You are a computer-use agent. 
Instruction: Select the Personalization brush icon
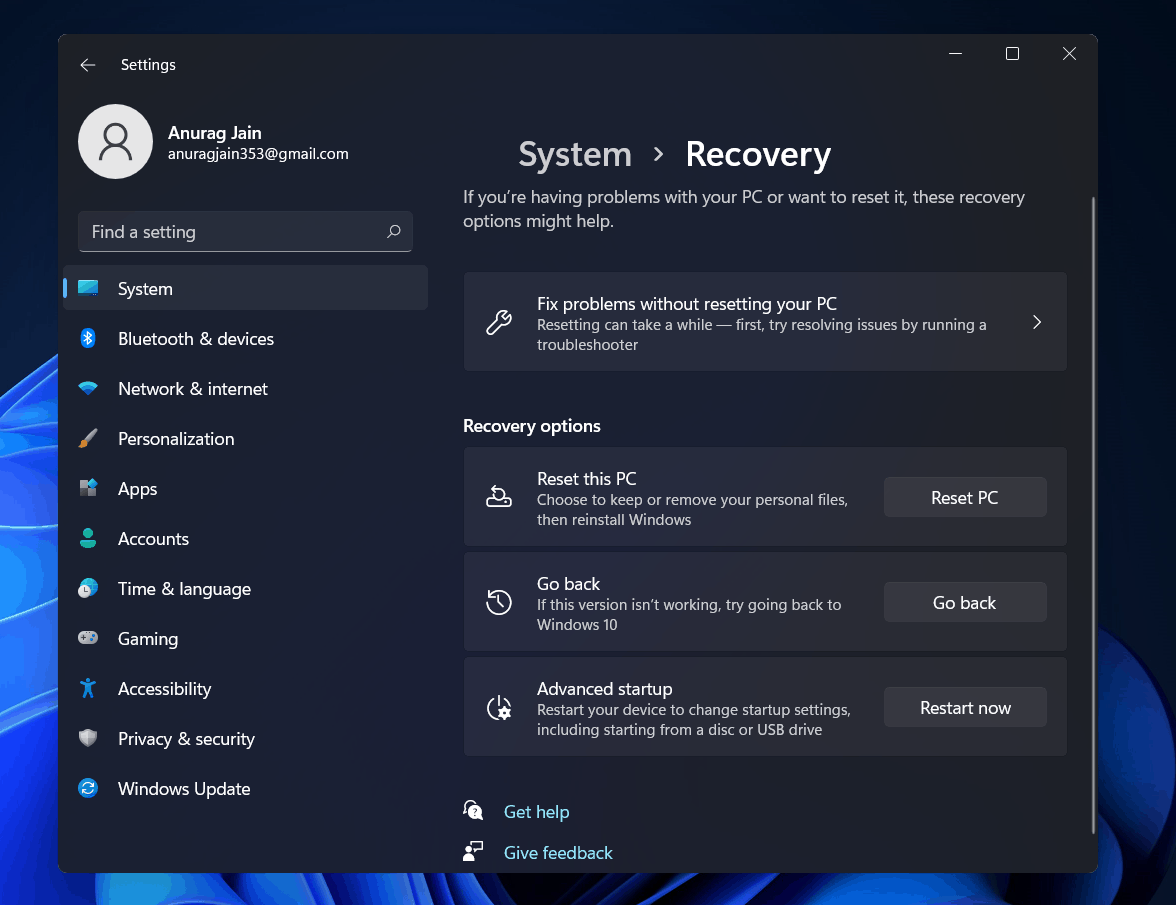[x=88, y=438]
